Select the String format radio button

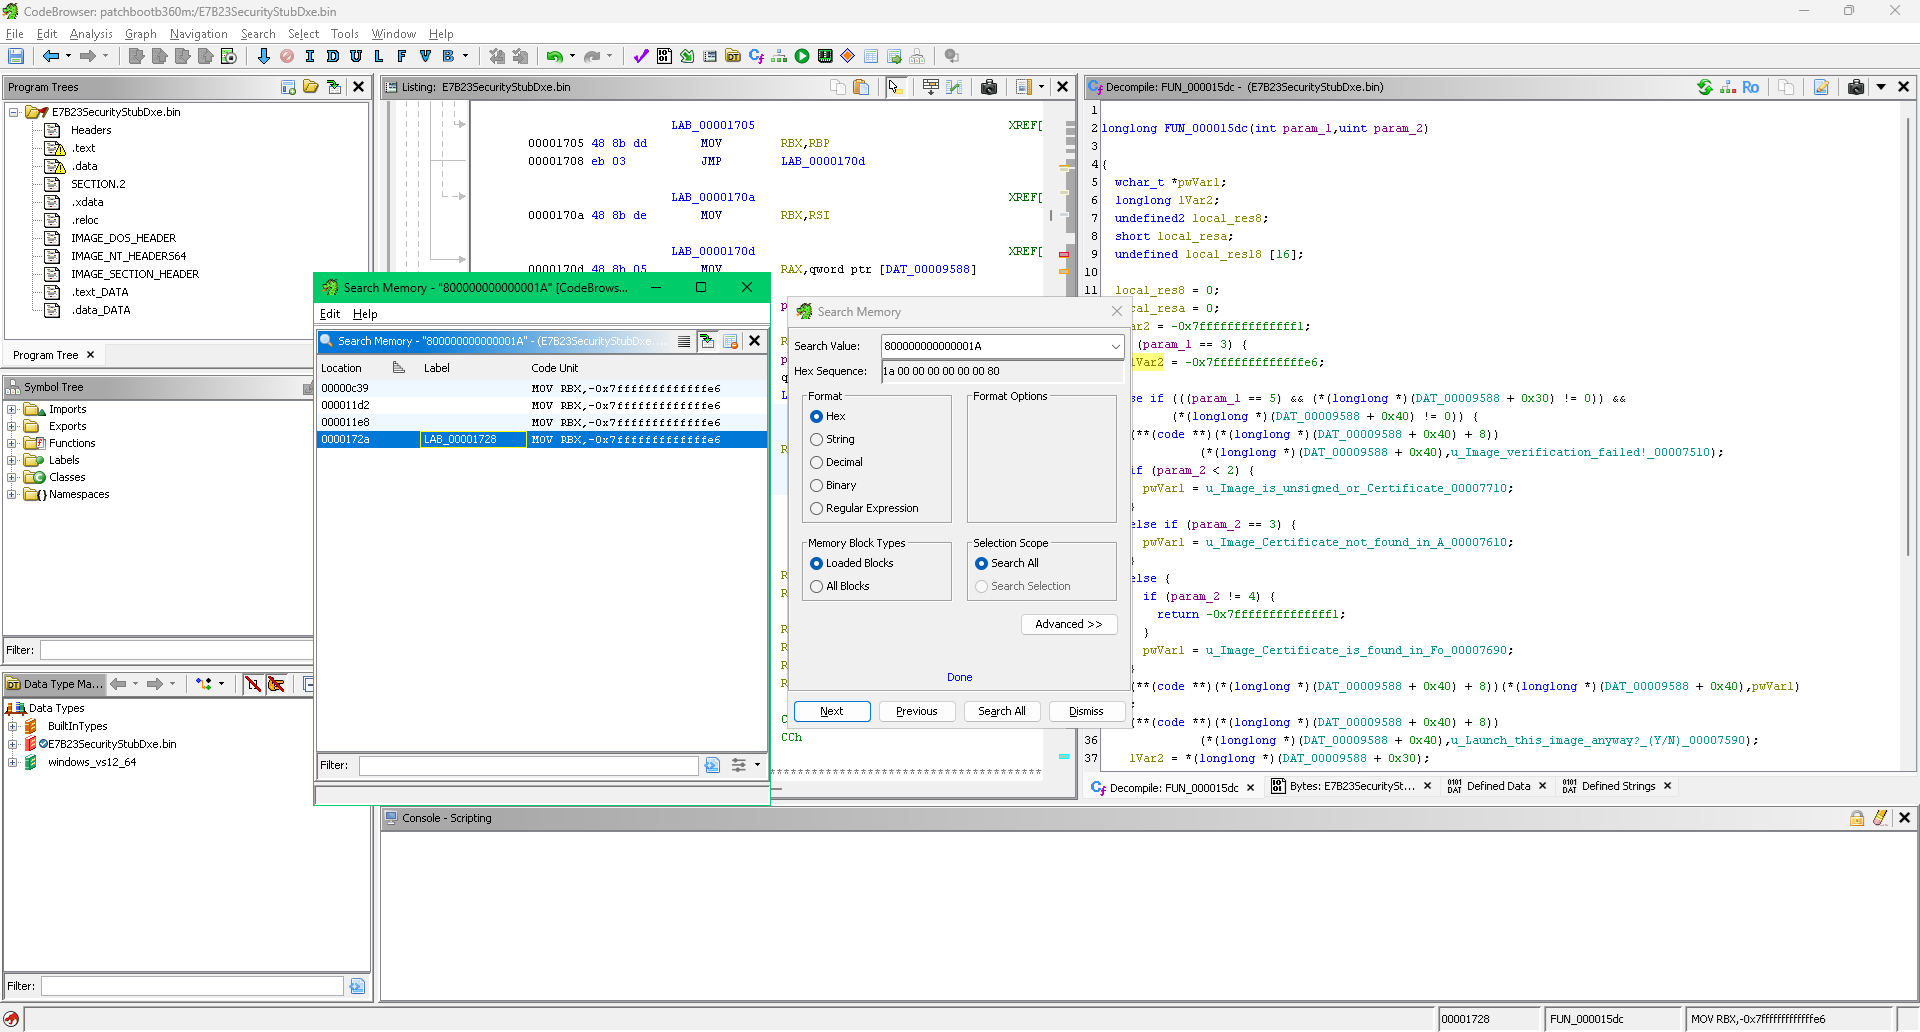816,439
